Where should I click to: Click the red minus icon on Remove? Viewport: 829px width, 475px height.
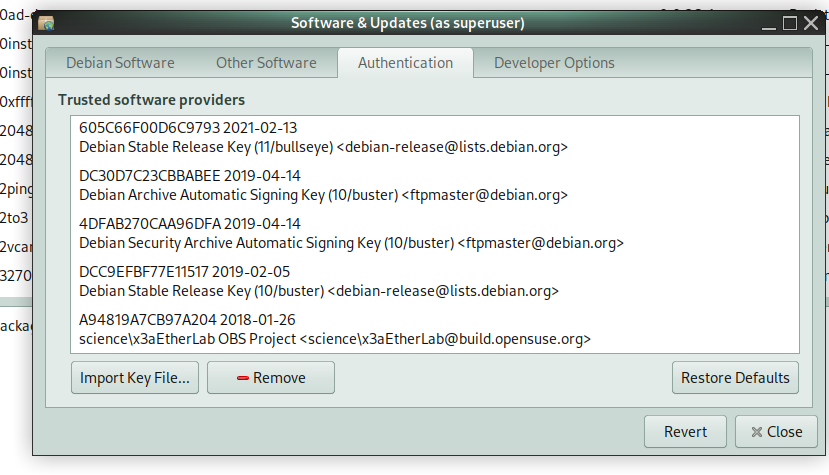pos(243,378)
